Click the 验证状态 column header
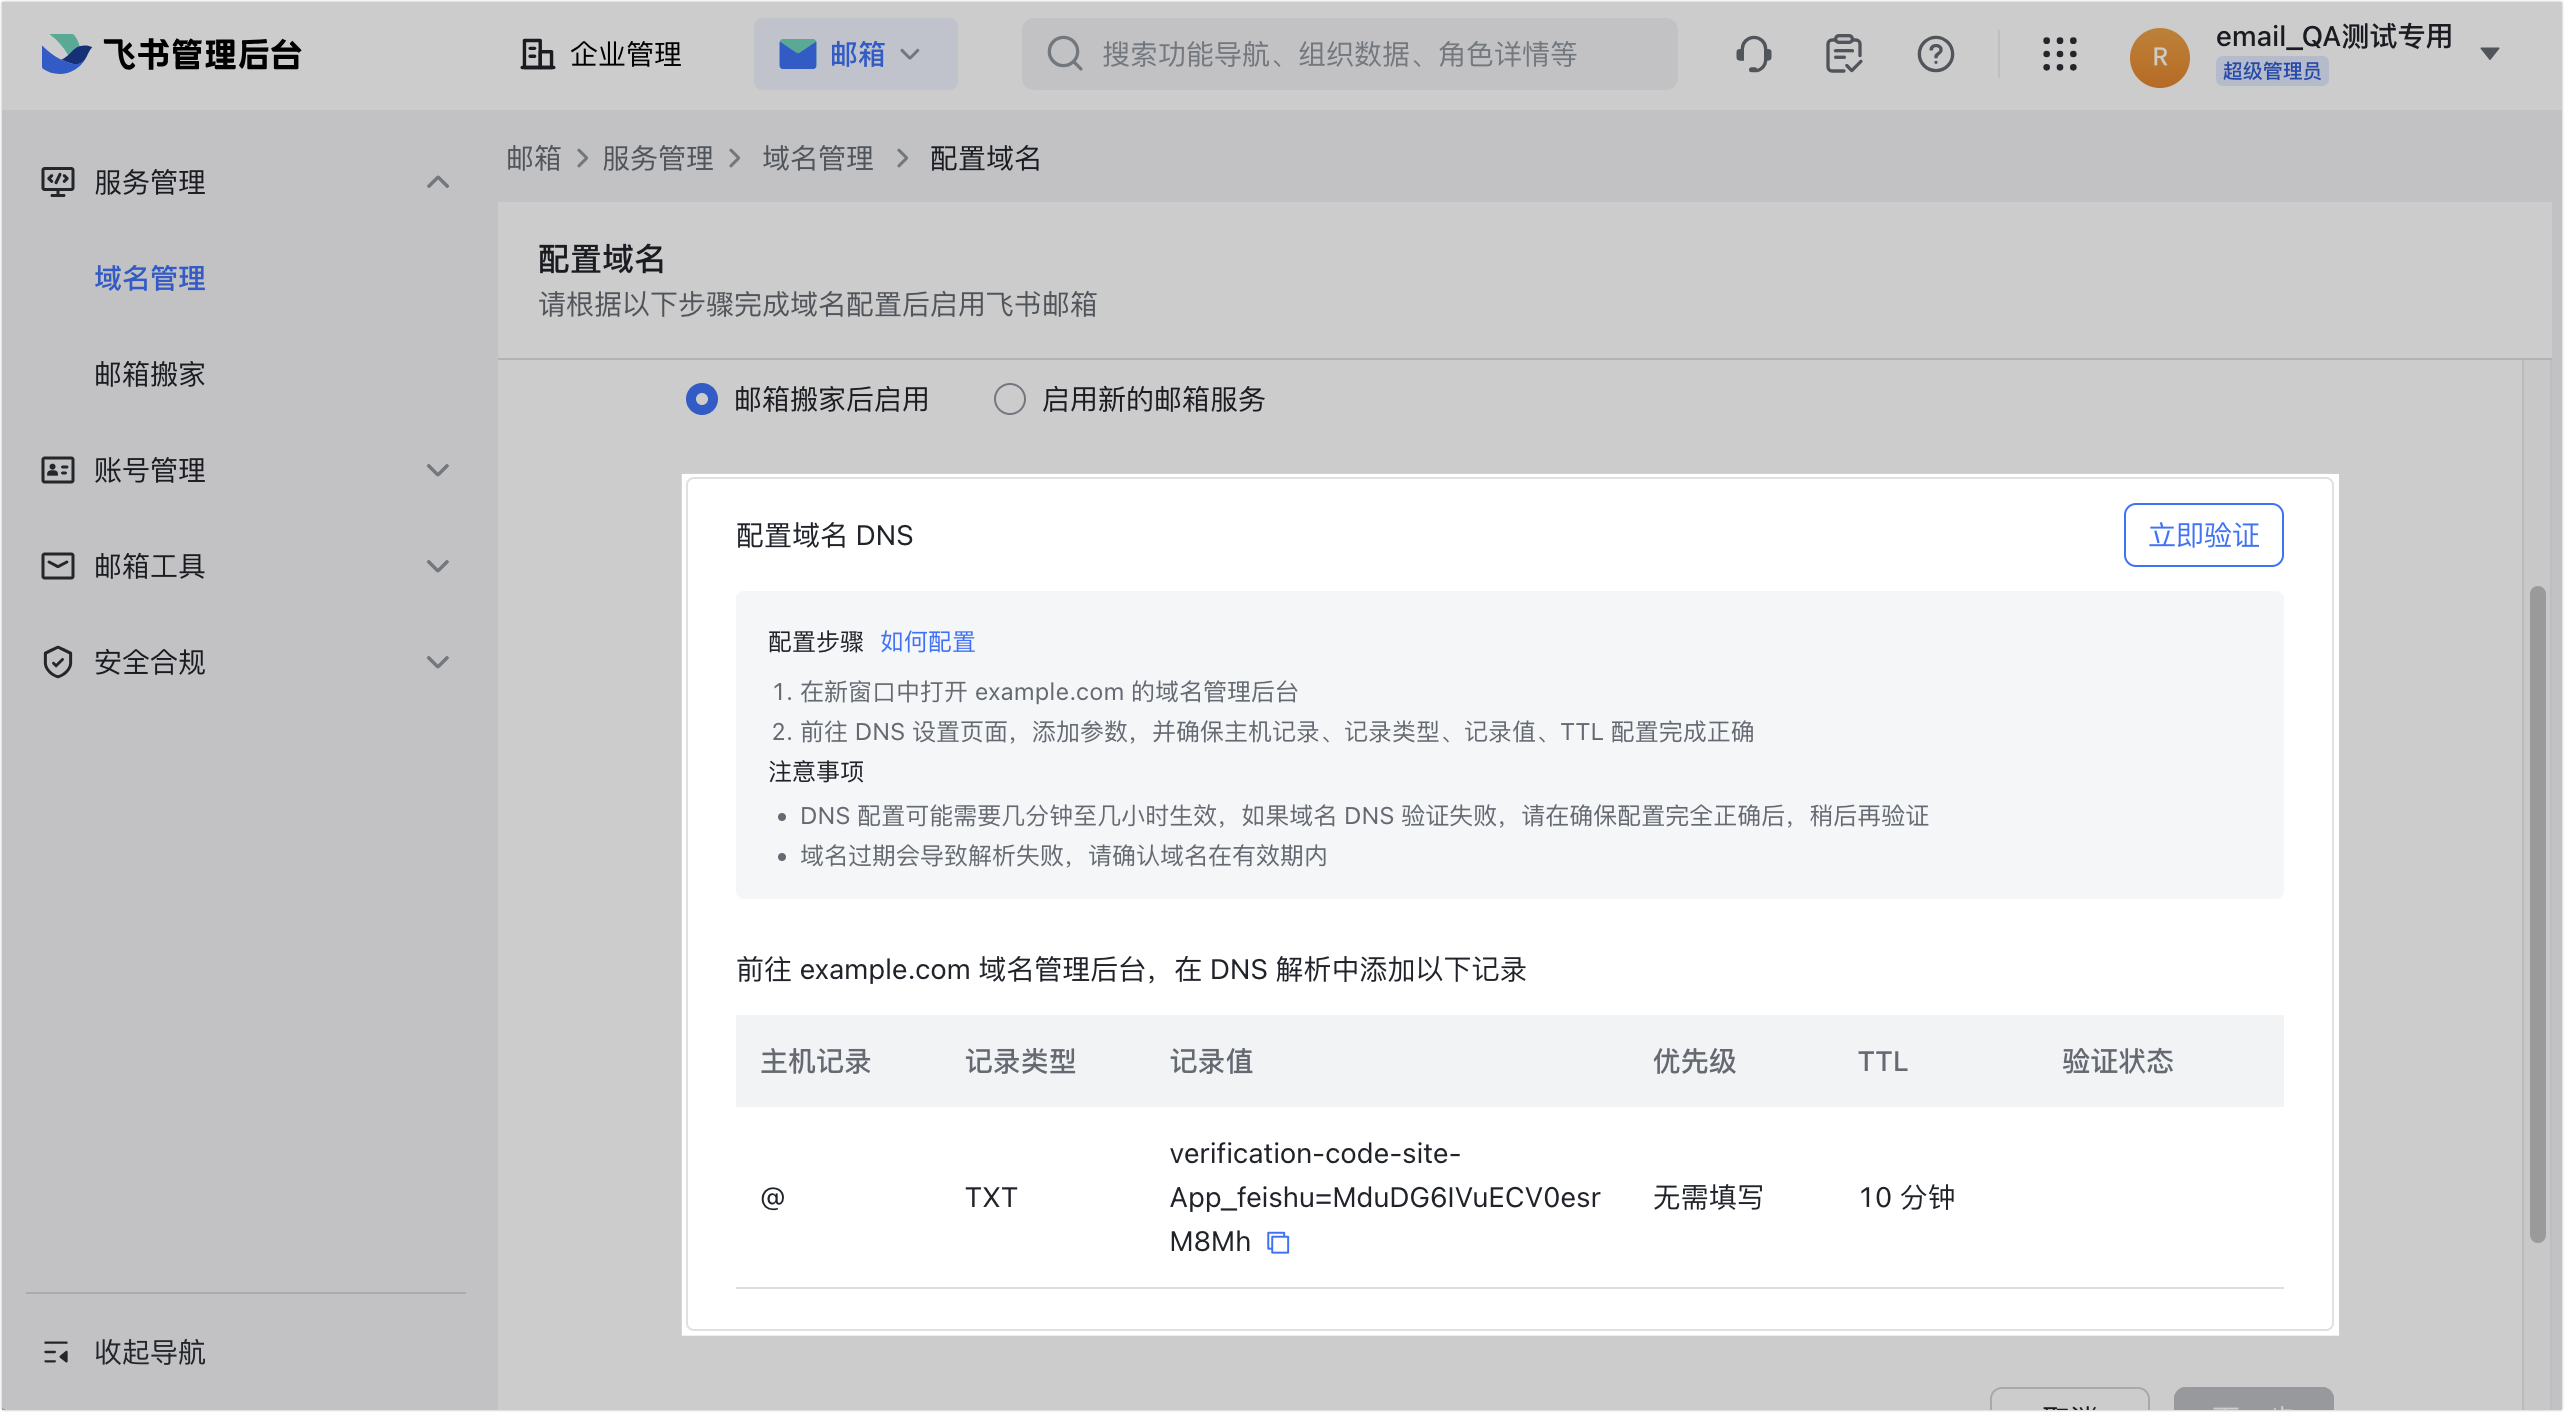The image size is (2564, 1412). (x=2118, y=1061)
